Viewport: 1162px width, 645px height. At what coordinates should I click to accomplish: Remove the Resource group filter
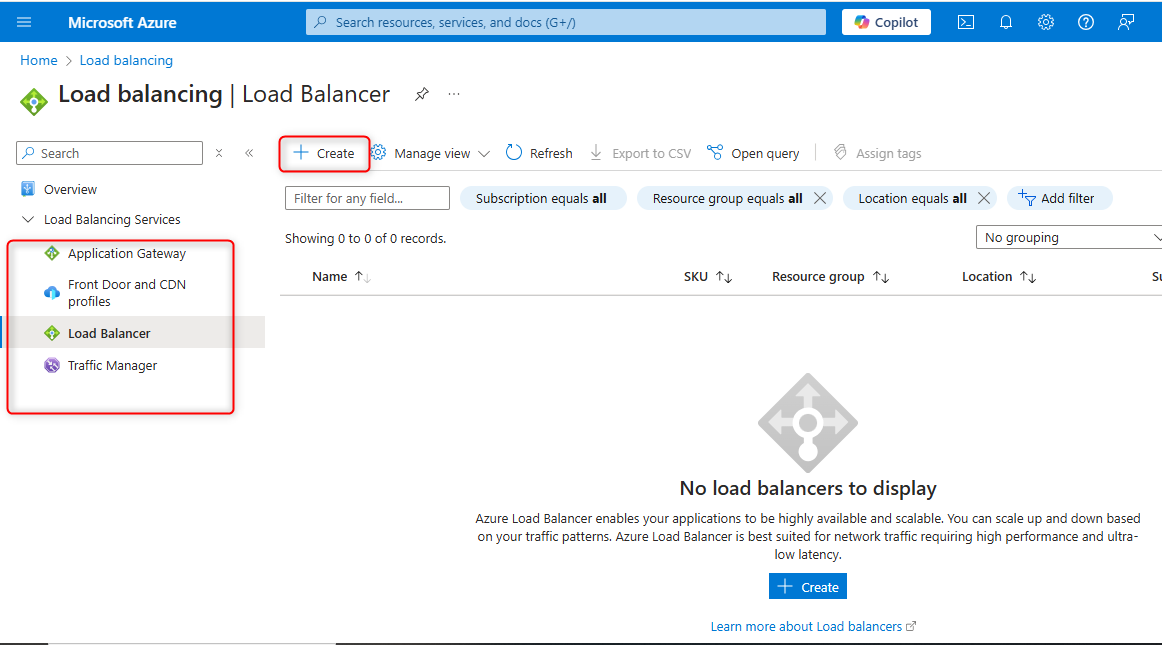pyautogui.click(x=820, y=198)
